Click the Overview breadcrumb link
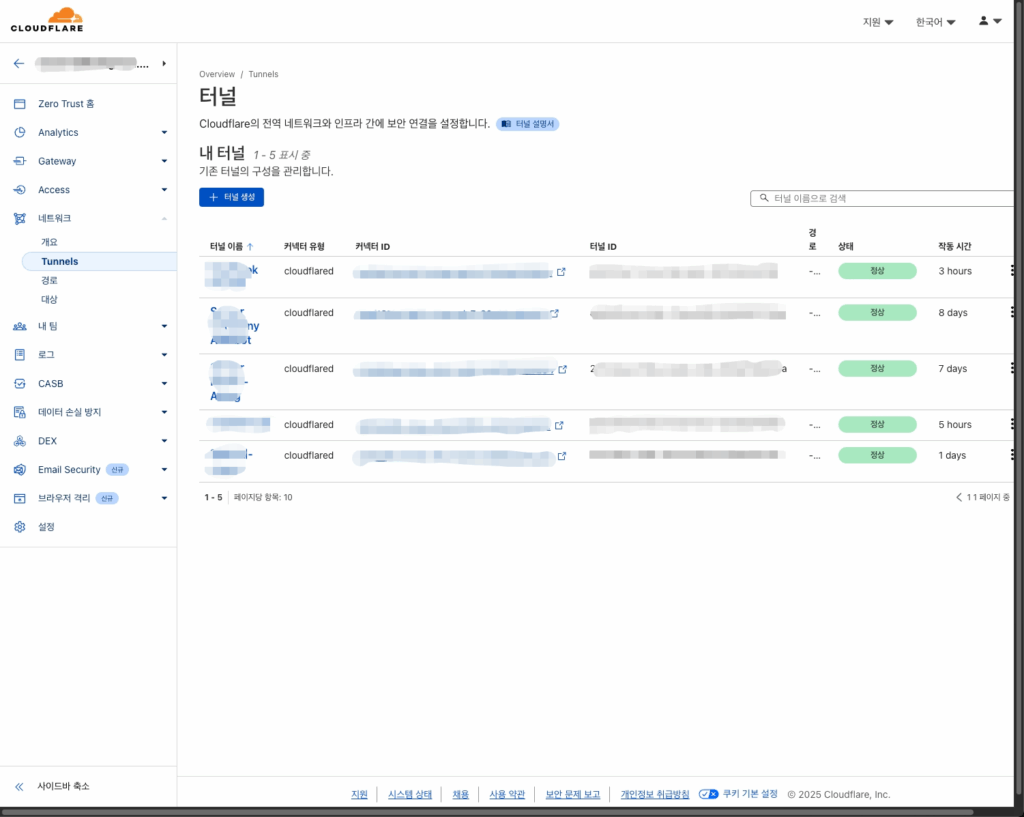The height and width of the screenshot is (817, 1024). (217, 74)
